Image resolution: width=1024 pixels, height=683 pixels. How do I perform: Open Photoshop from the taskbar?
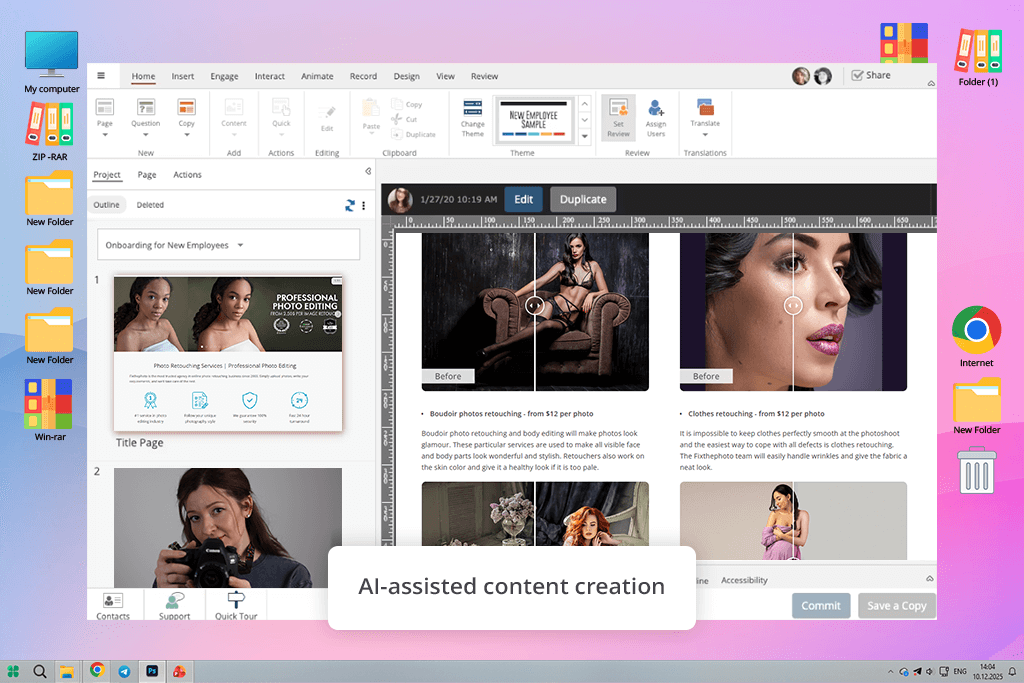point(152,671)
